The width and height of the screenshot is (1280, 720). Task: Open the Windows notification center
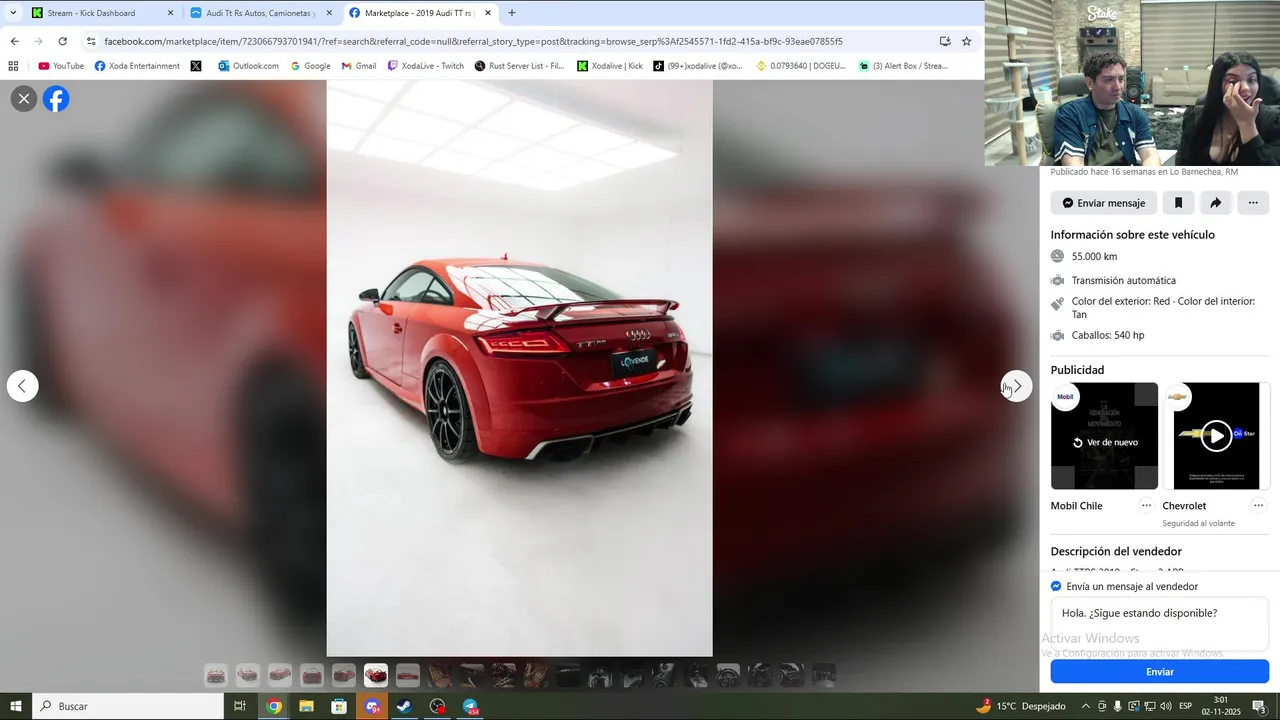click(x=1260, y=706)
